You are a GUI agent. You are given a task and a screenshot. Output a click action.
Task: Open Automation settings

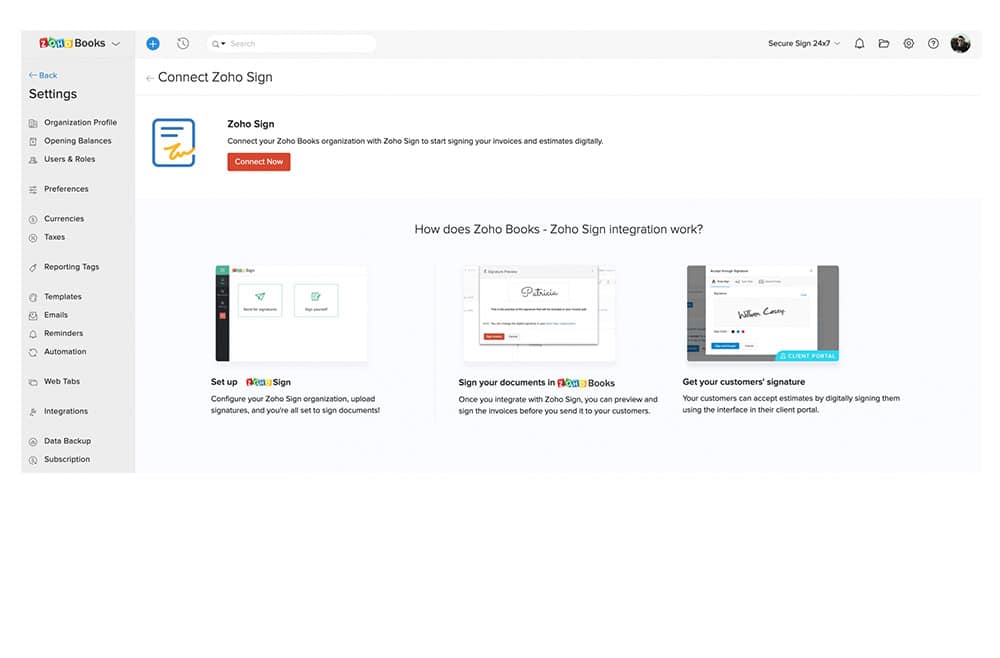coord(65,352)
